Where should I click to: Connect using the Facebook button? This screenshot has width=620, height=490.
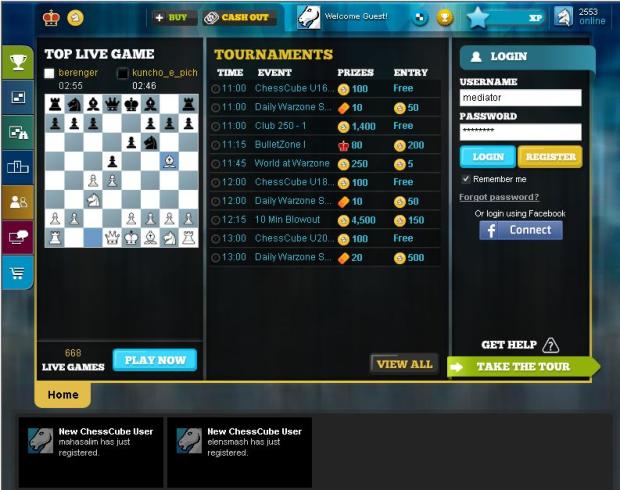coord(521,230)
